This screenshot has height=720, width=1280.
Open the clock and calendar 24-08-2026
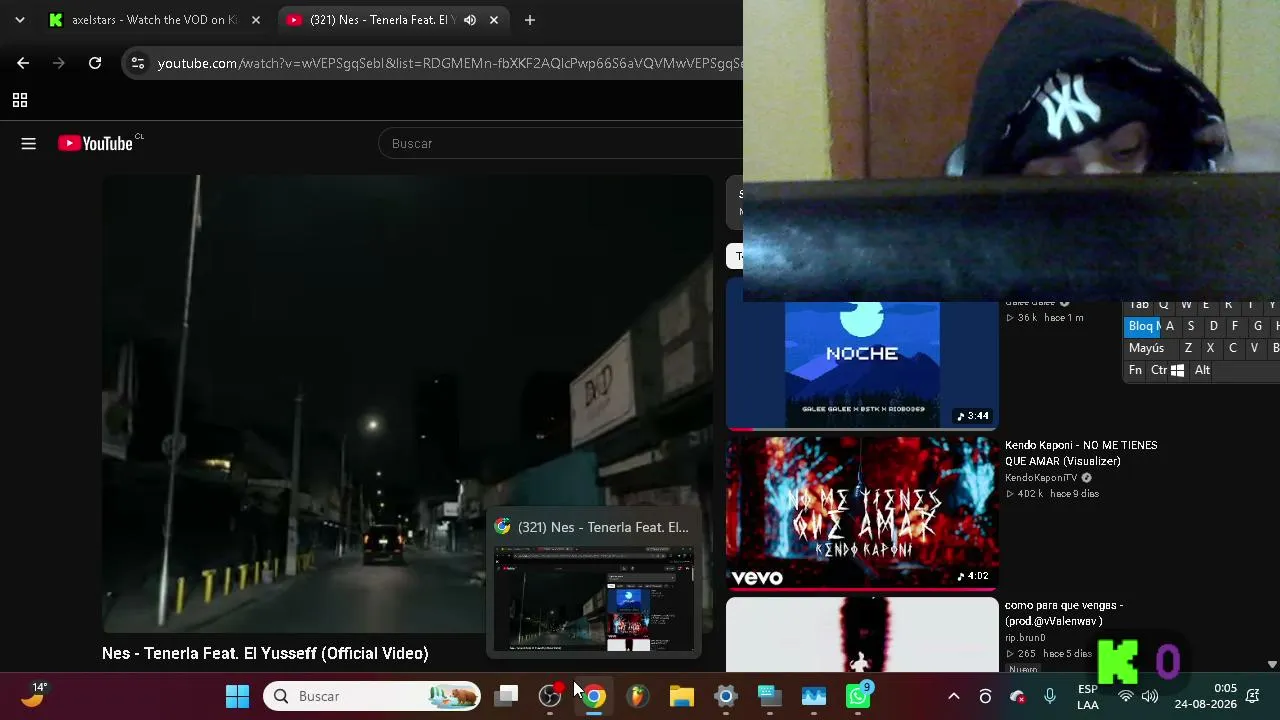pyautogui.click(x=1206, y=696)
